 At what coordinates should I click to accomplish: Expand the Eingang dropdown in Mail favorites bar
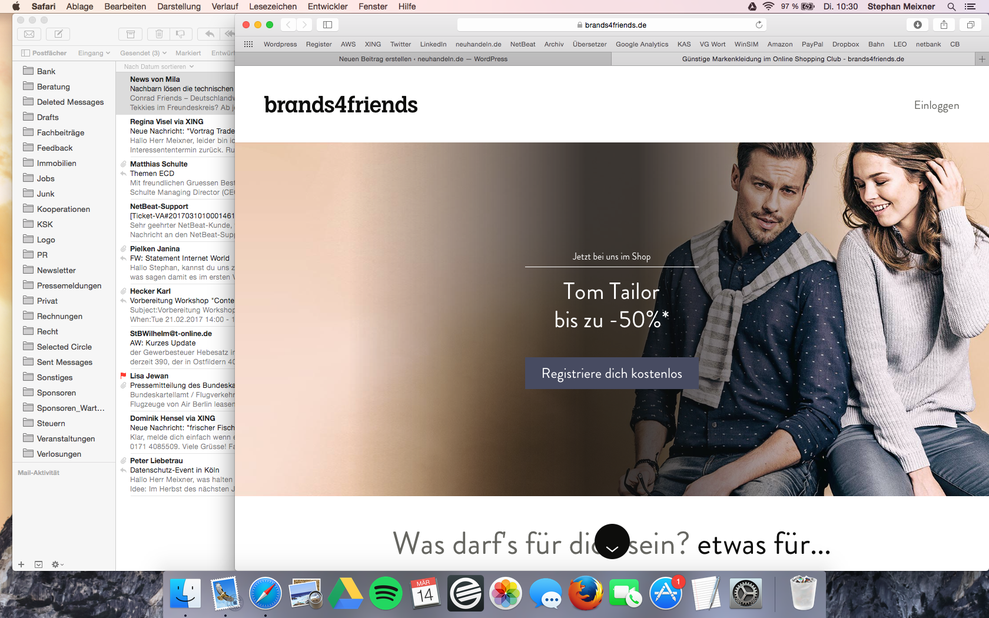[94, 53]
